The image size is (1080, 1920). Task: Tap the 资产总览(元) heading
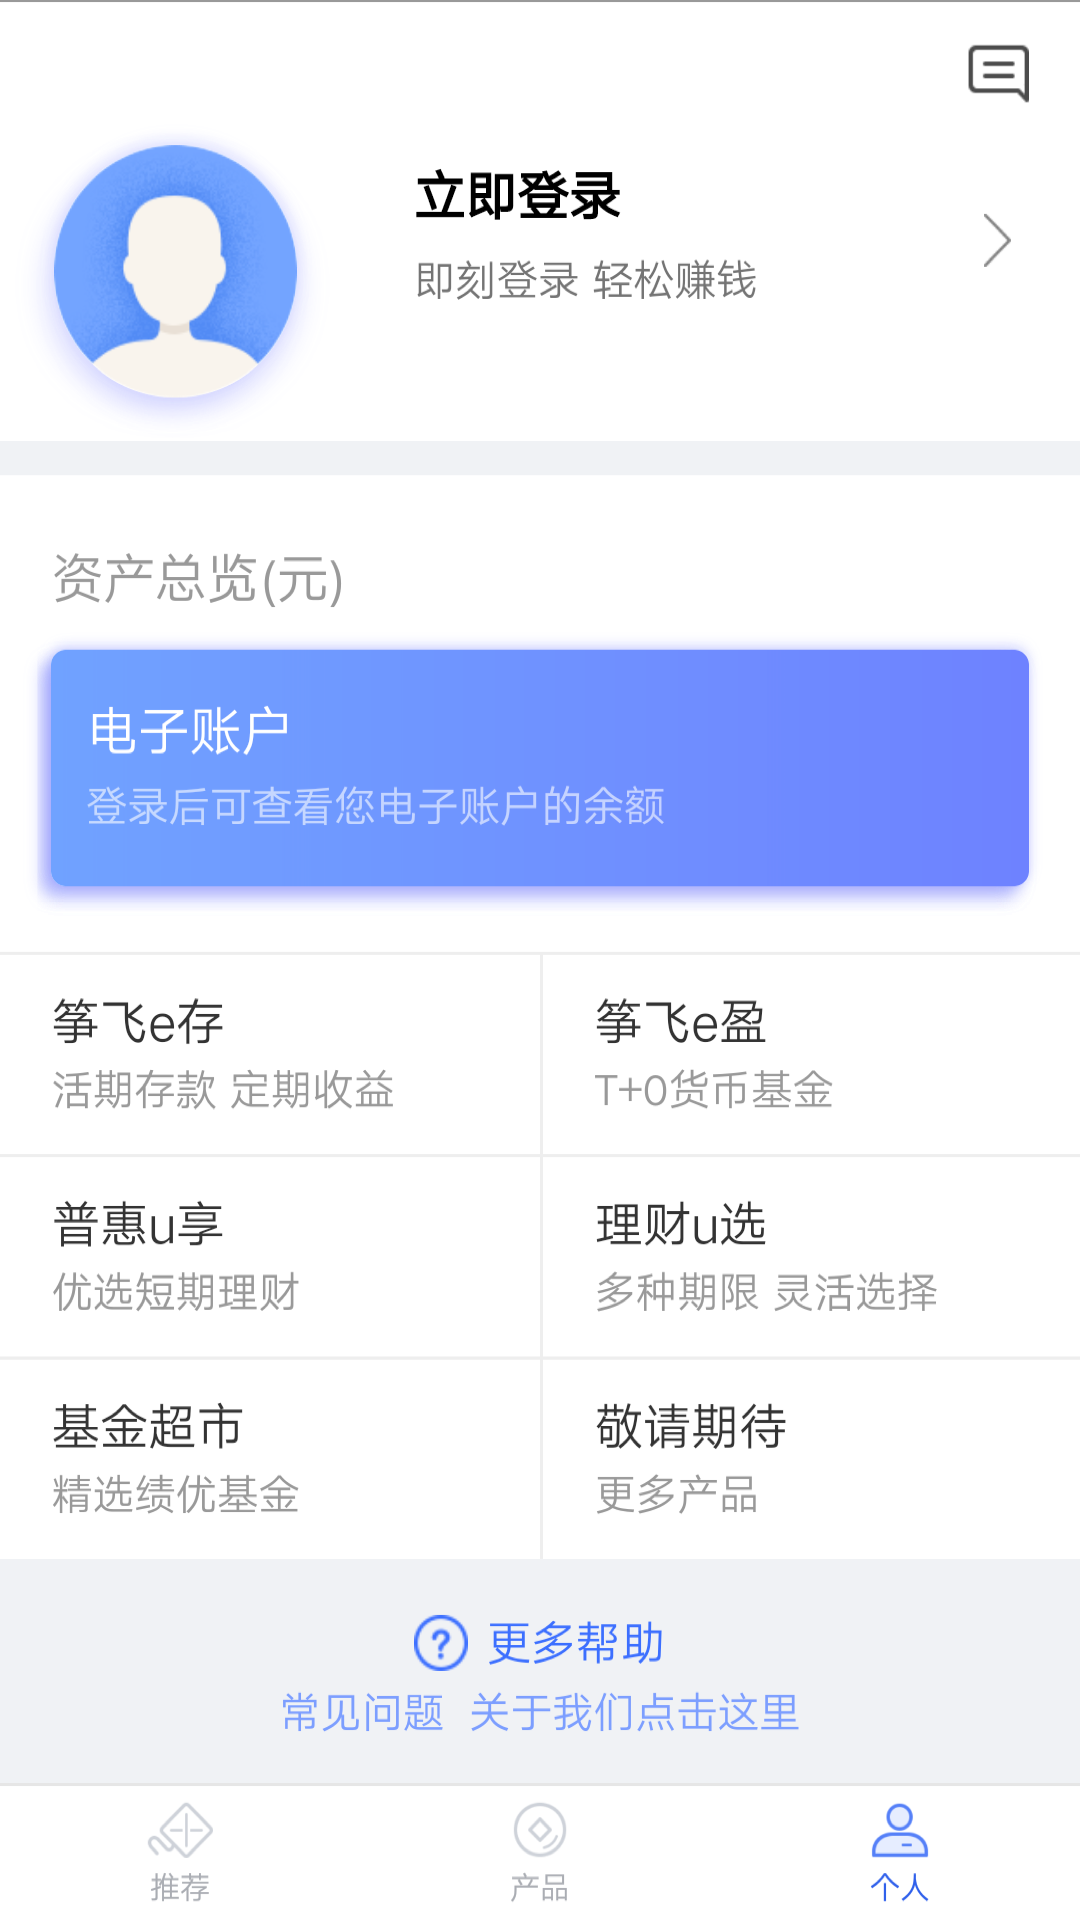(x=198, y=579)
